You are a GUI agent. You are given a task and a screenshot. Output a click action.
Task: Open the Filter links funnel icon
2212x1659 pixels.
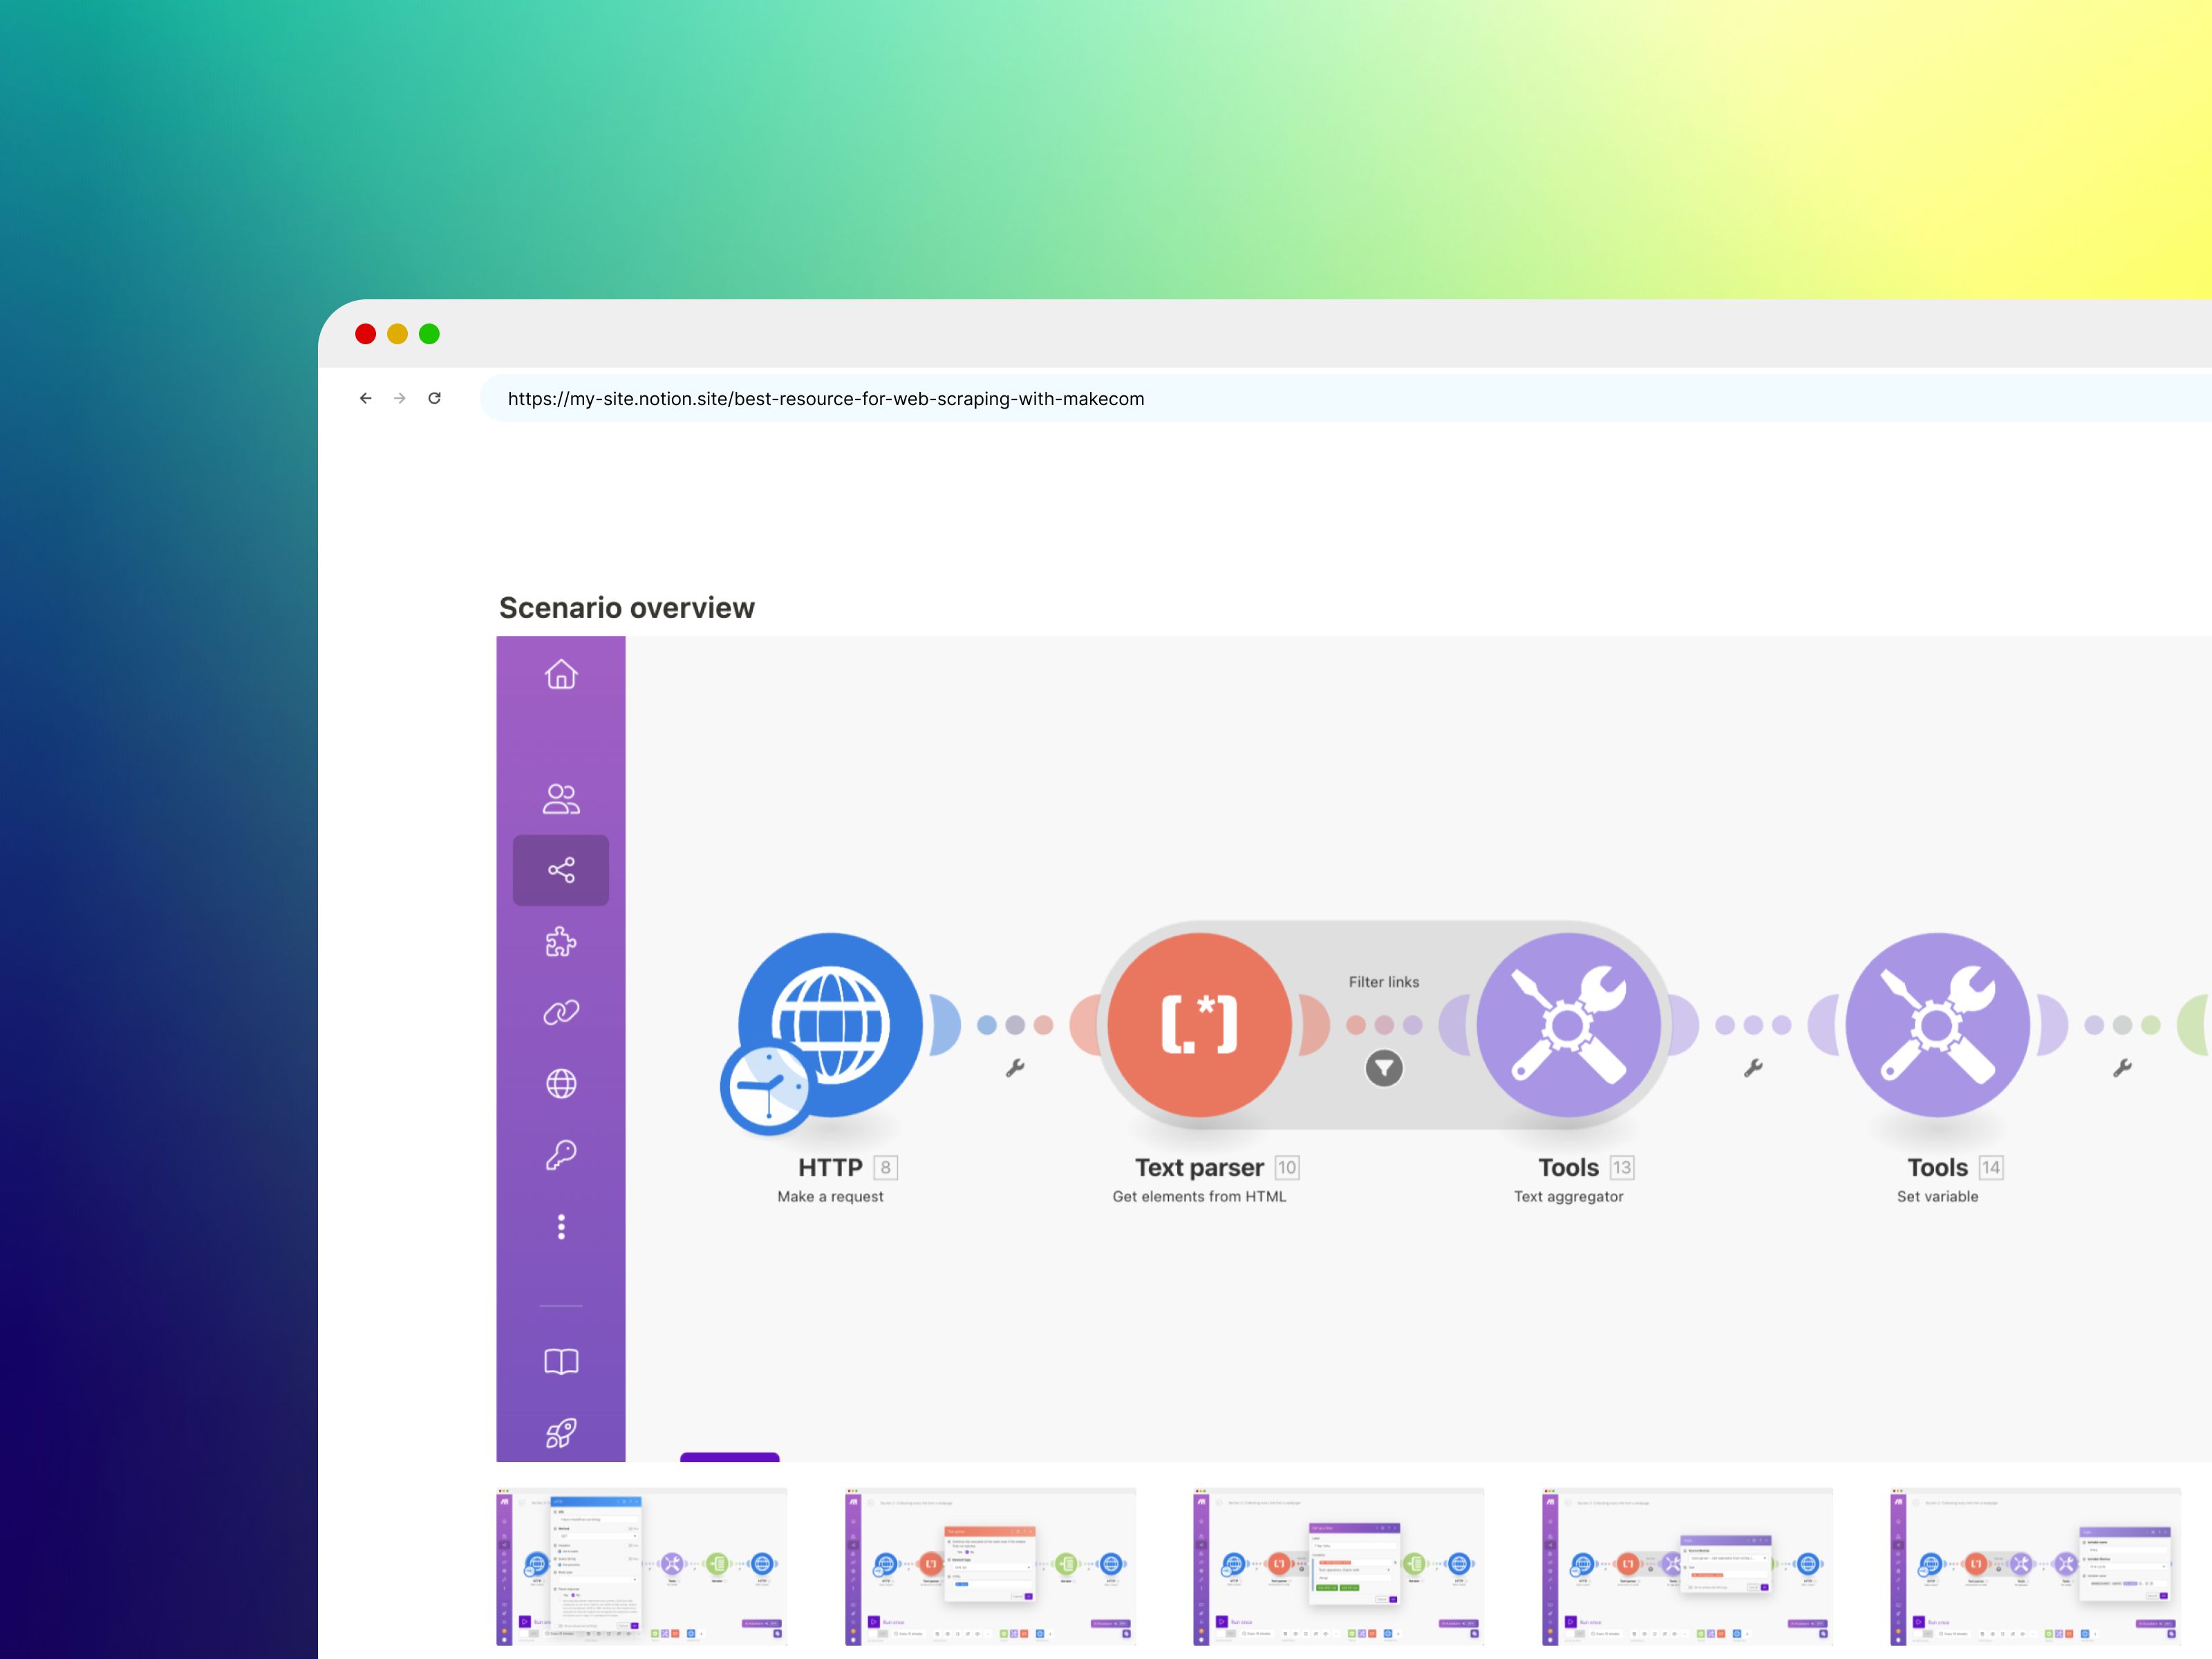(x=1384, y=1068)
